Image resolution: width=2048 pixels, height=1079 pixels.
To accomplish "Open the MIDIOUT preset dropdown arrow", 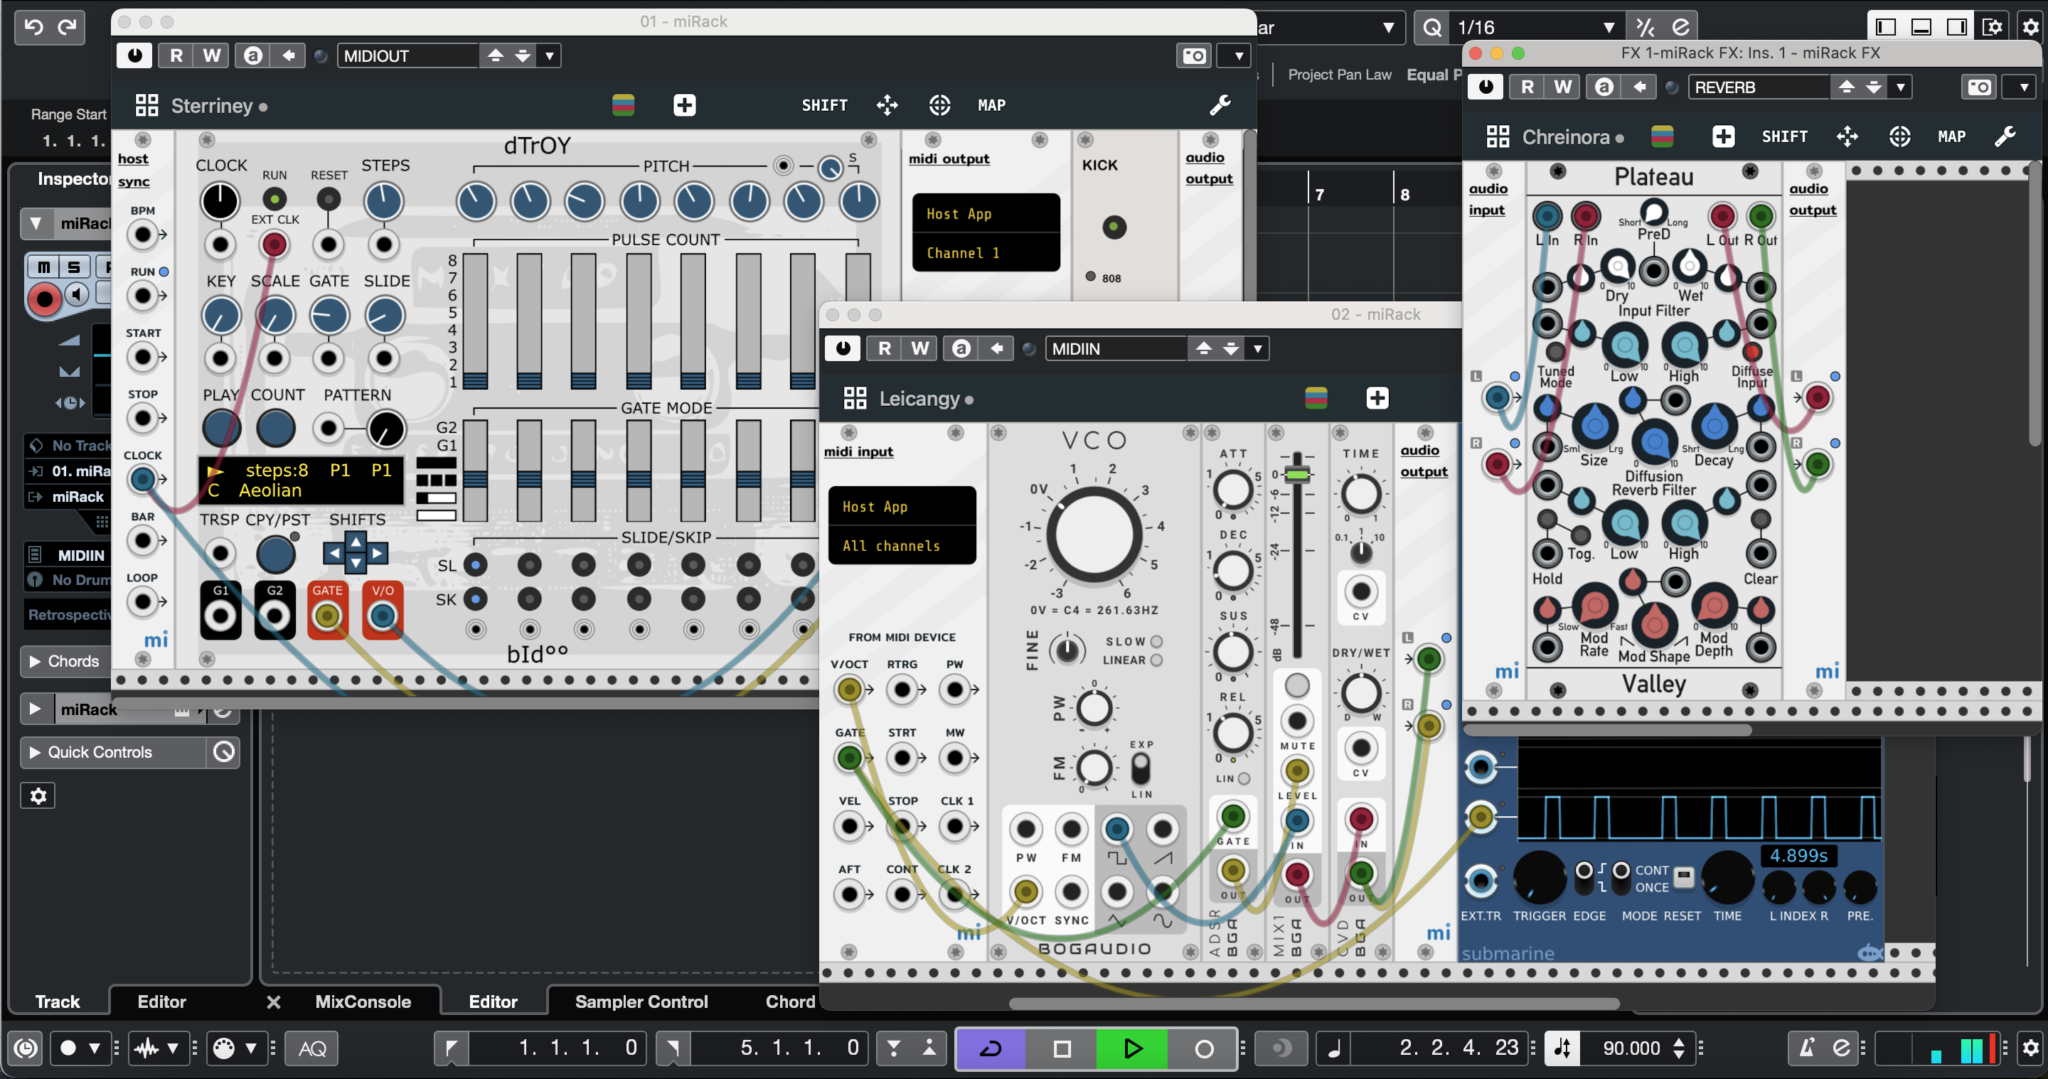I will tap(549, 55).
